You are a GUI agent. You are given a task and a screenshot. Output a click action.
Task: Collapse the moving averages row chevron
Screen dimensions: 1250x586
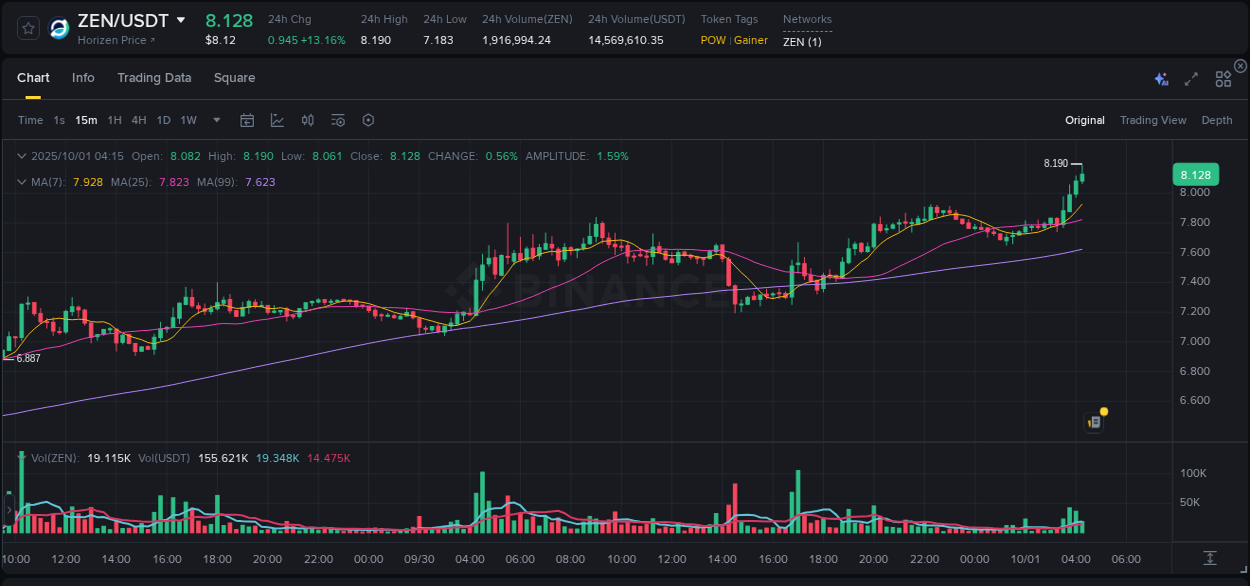[22, 181]
